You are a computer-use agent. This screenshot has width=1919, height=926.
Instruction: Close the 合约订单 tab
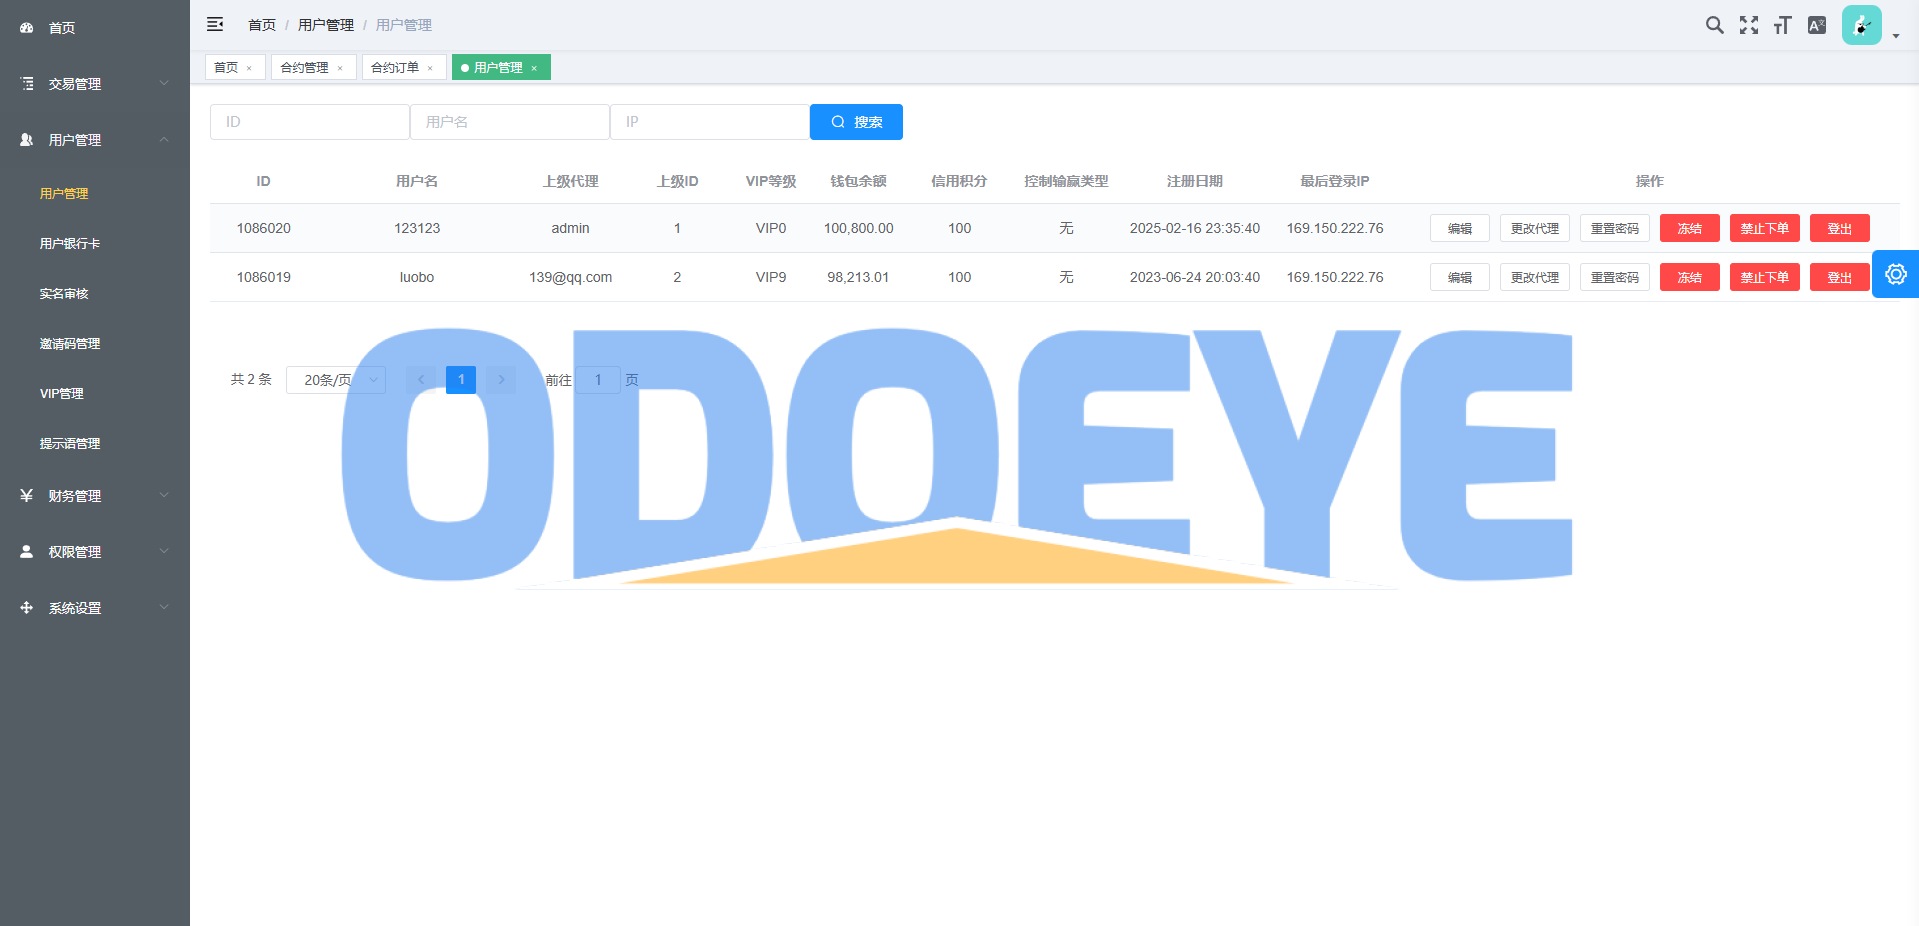[430, 68]
